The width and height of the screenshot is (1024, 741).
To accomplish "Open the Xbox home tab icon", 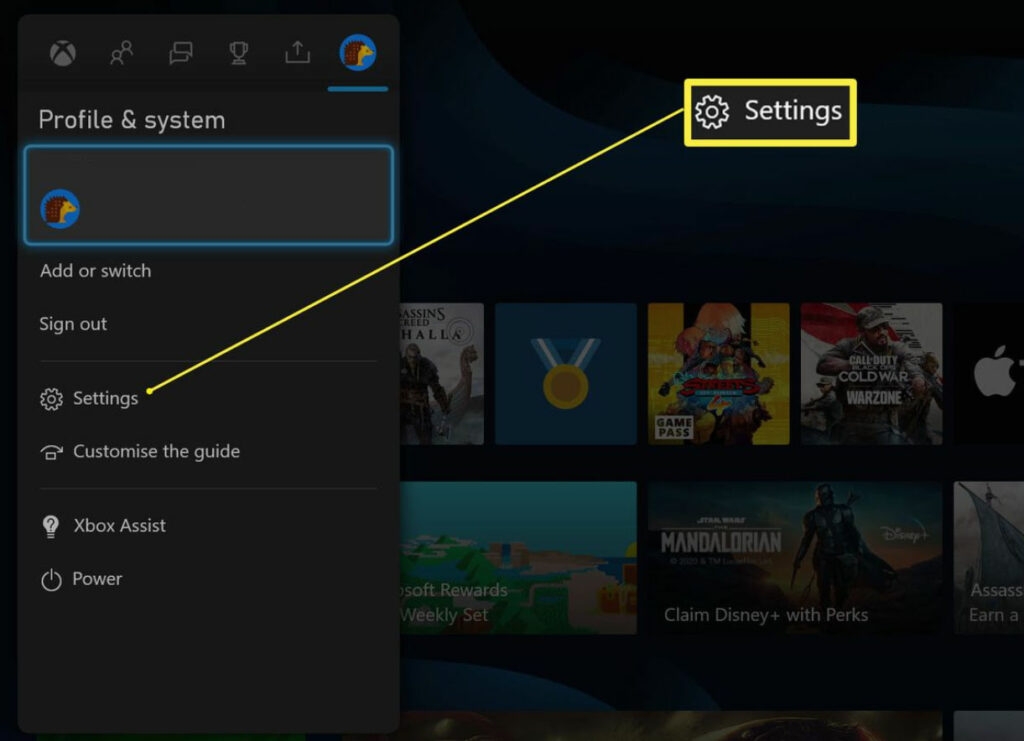I will tap(63, 53).
